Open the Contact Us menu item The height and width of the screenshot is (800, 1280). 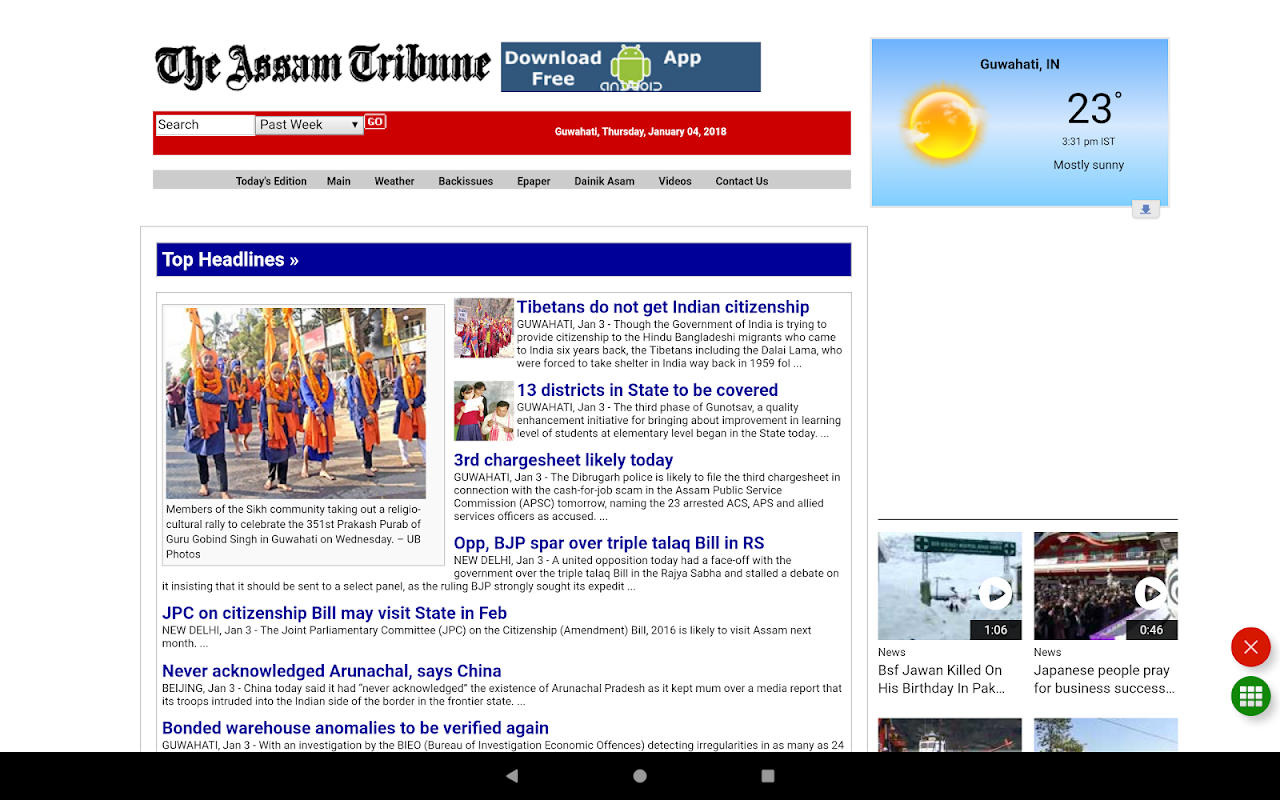click(742, 181)
